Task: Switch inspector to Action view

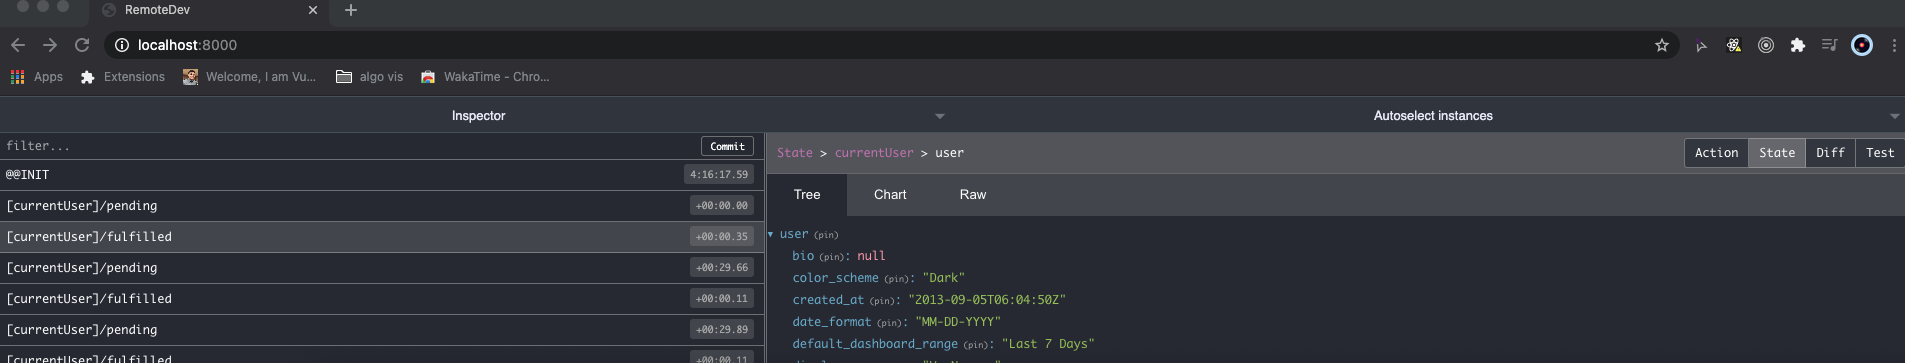Action: click(x=1716, y=153)
